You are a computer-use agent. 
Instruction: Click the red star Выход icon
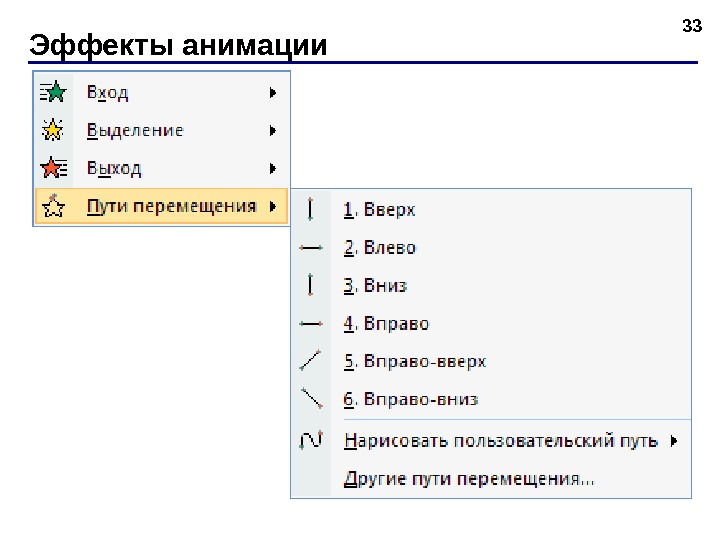53,167
